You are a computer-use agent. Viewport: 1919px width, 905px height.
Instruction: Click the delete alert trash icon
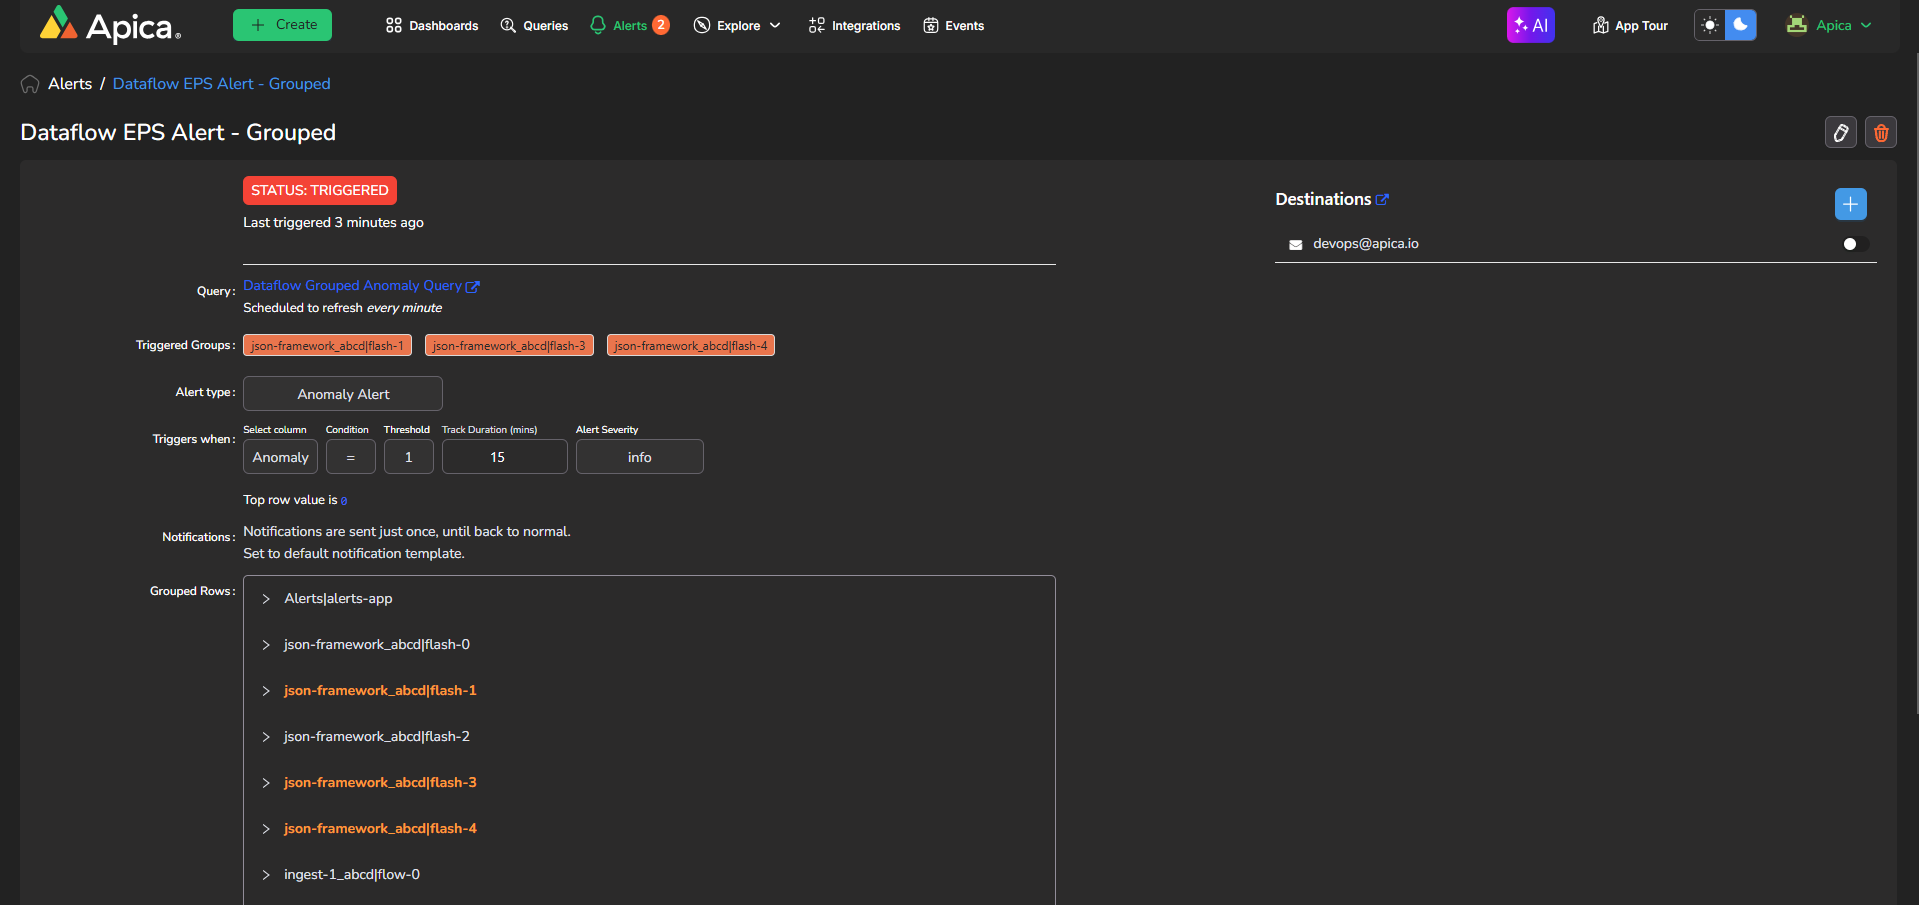(1880, 132)
